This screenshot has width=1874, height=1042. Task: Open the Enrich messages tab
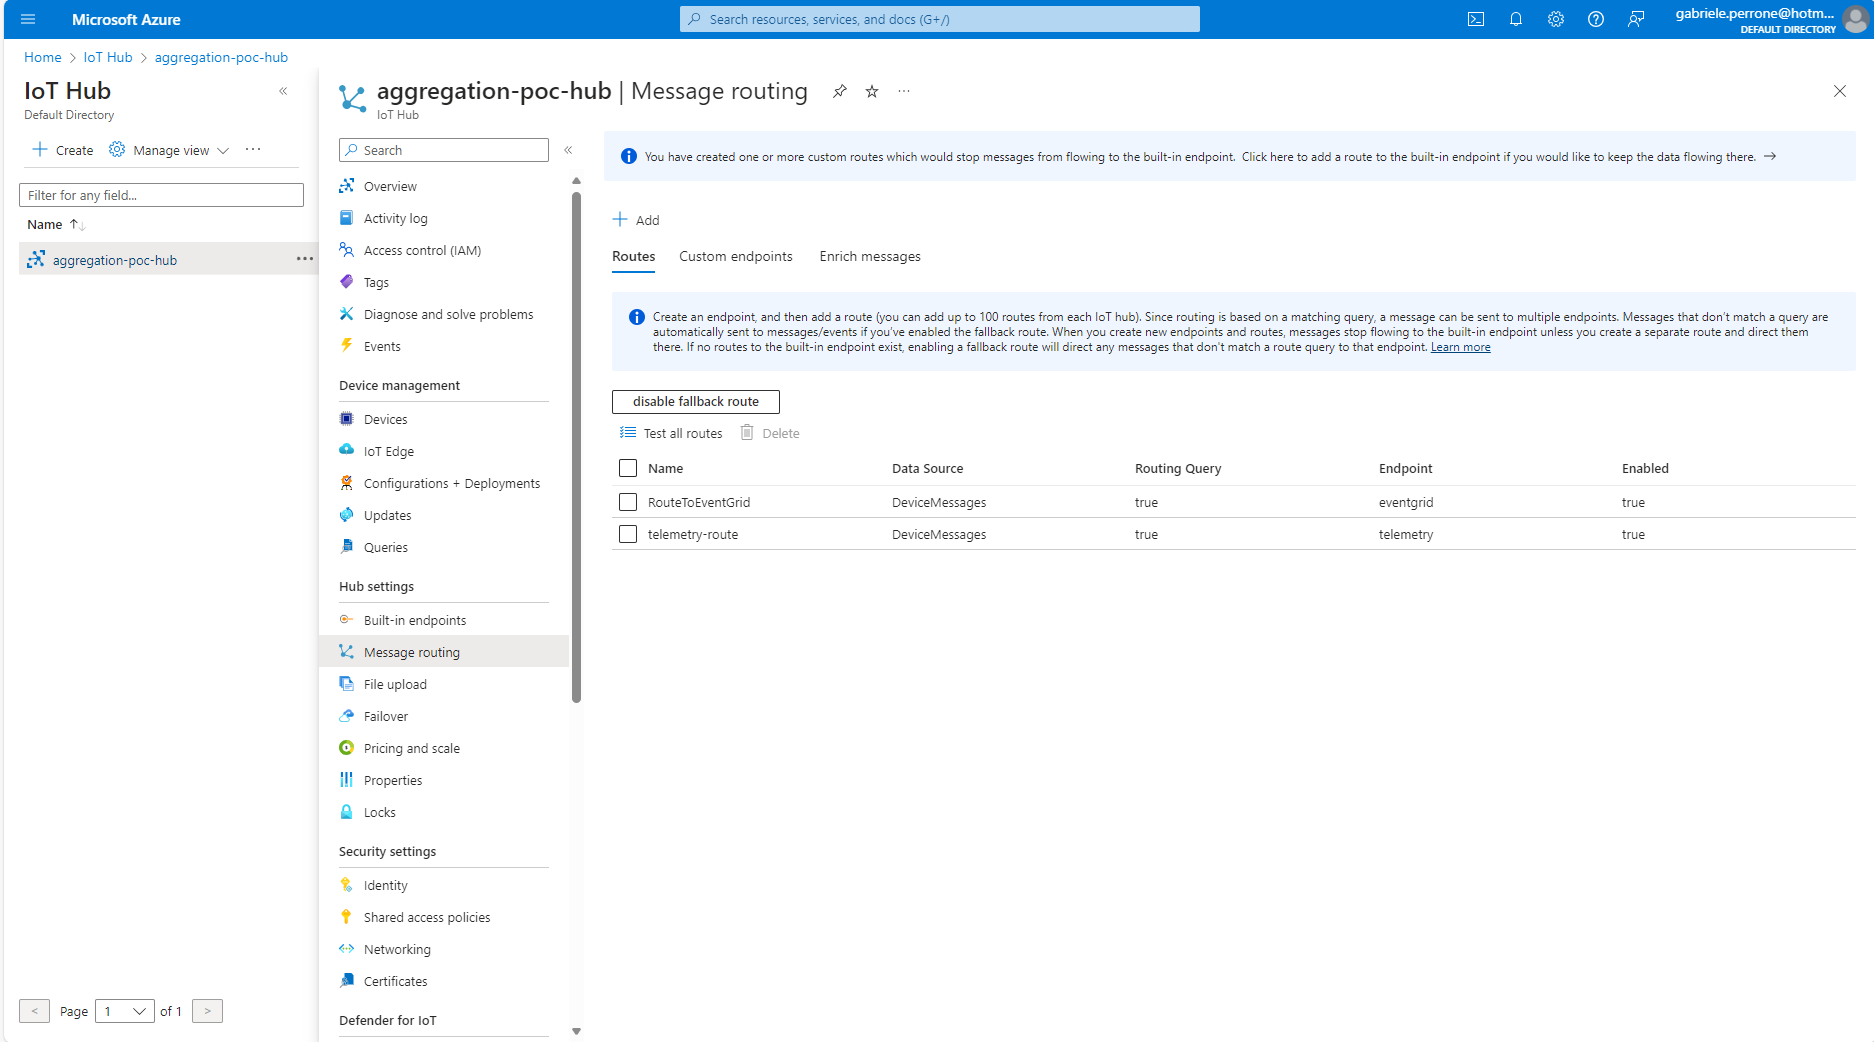click(869, 256)
